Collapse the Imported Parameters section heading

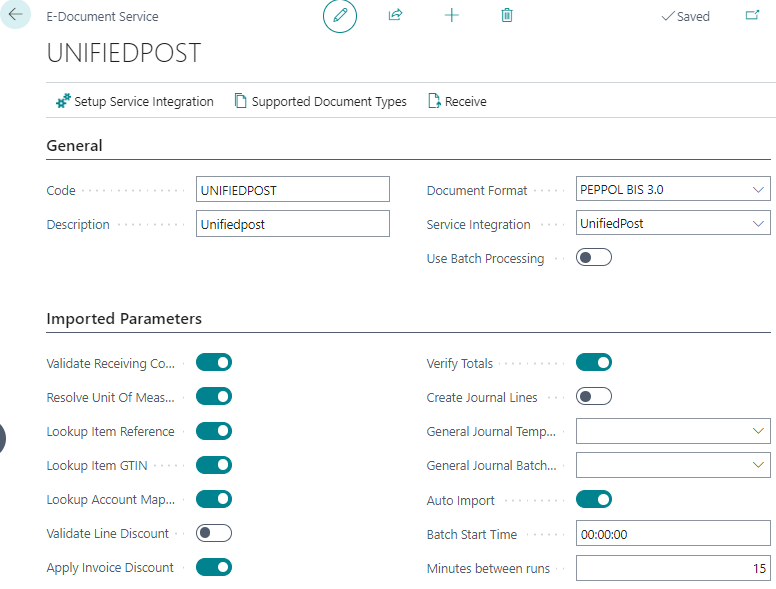[x=124, y=319]
